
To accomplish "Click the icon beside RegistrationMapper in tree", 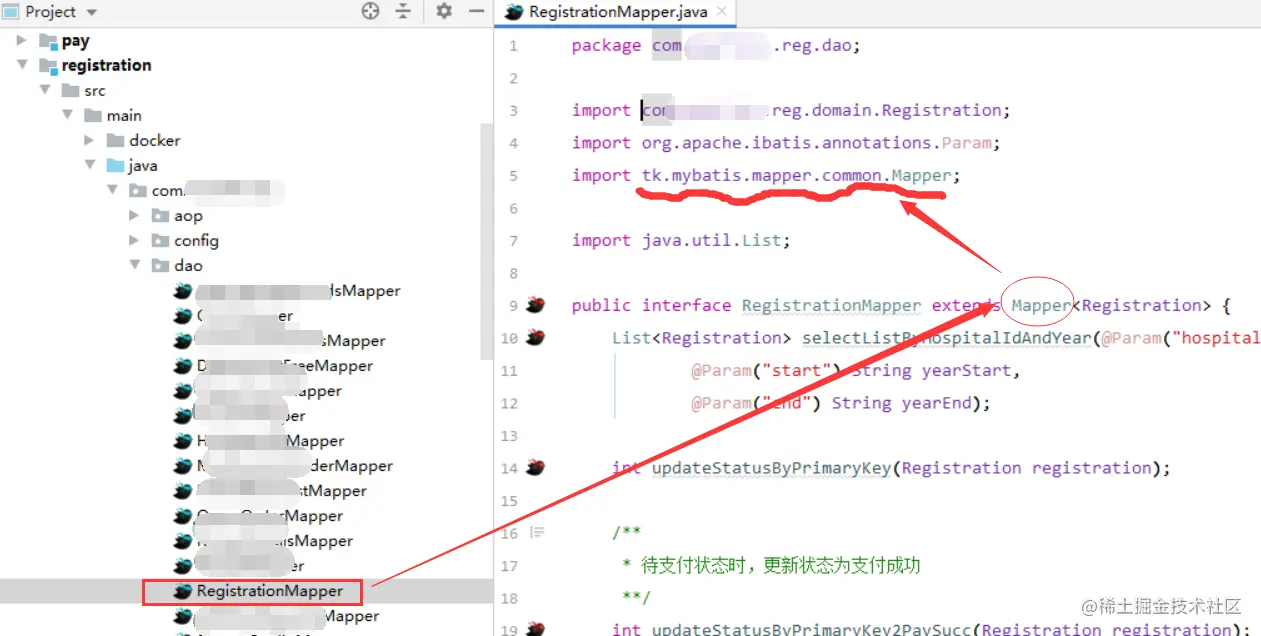I will pos(182,591).
